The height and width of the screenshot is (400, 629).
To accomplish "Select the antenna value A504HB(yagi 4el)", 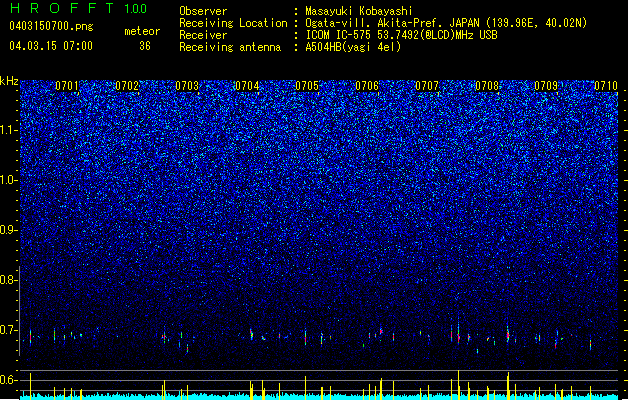I will click(x=353, y=47).
